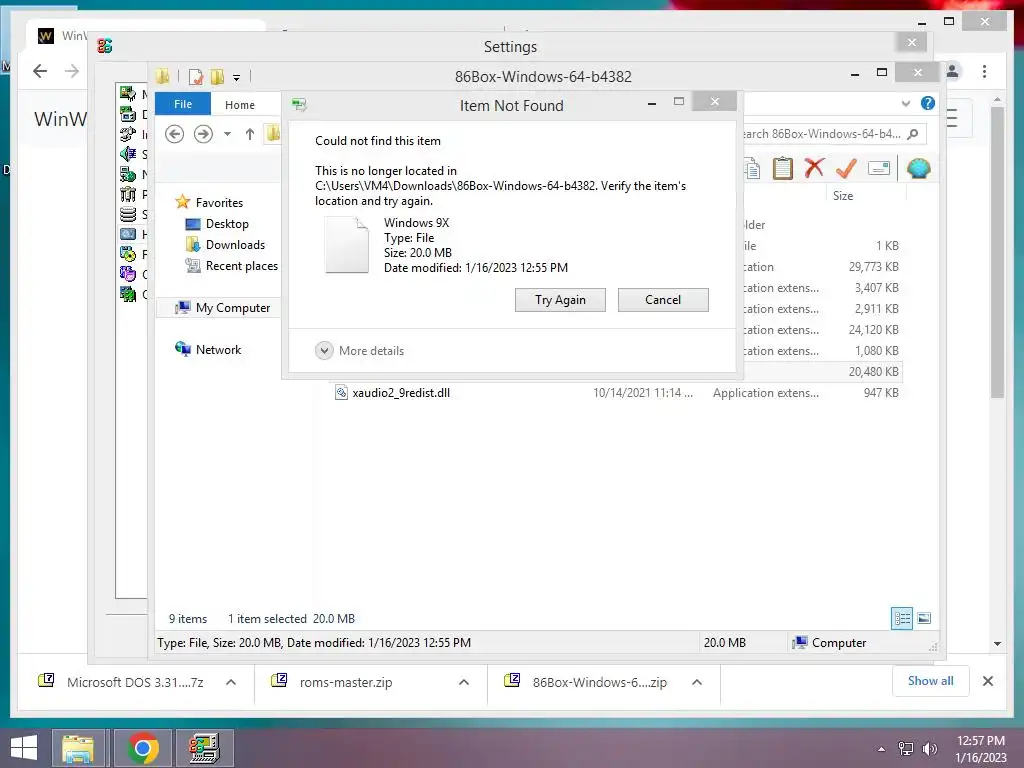Click Show all downloads
Screen dimensions: 1024x768
930,681
